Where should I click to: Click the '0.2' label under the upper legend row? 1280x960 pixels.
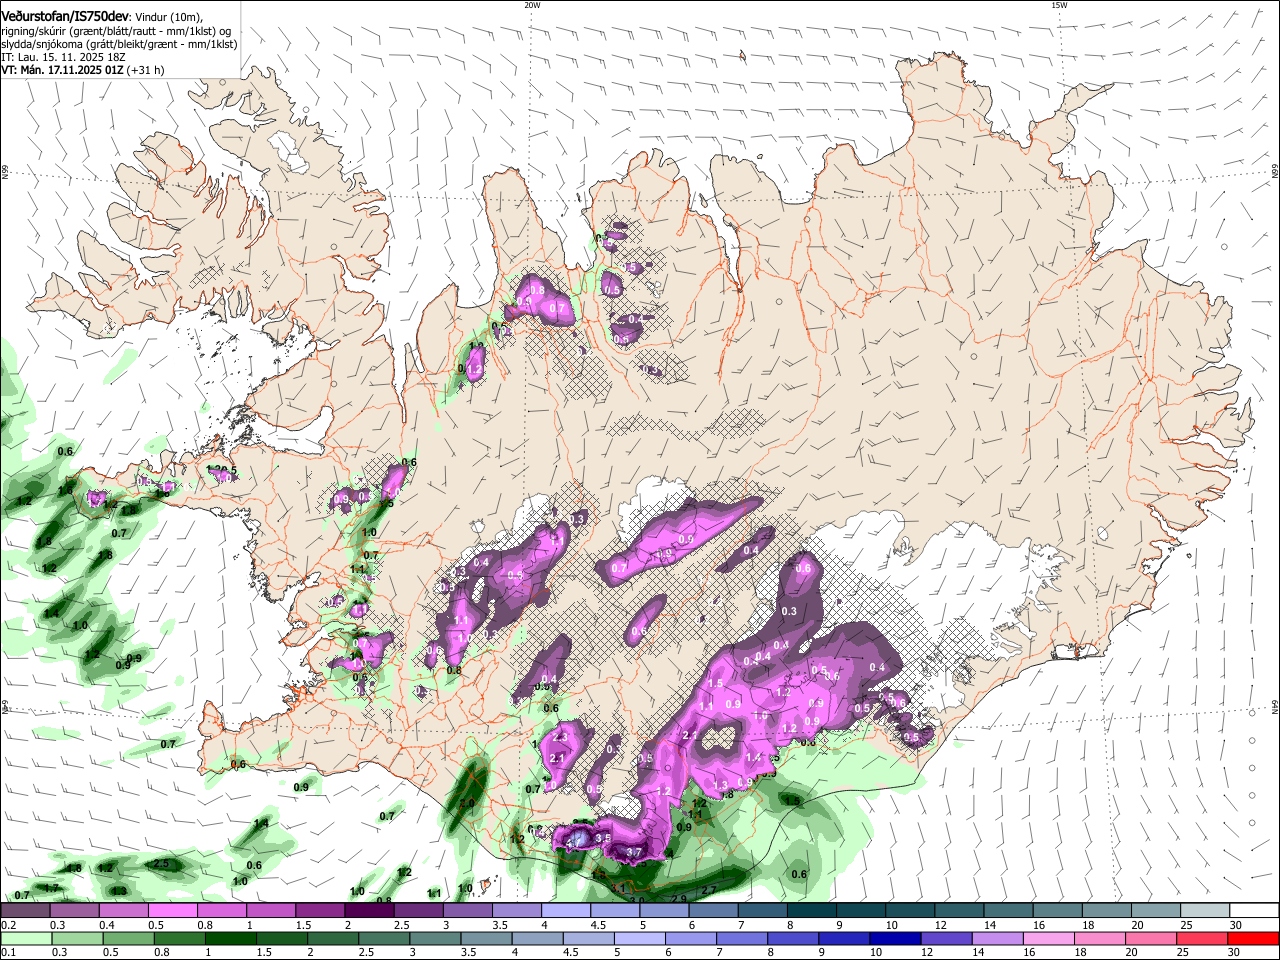click(8, 925)
